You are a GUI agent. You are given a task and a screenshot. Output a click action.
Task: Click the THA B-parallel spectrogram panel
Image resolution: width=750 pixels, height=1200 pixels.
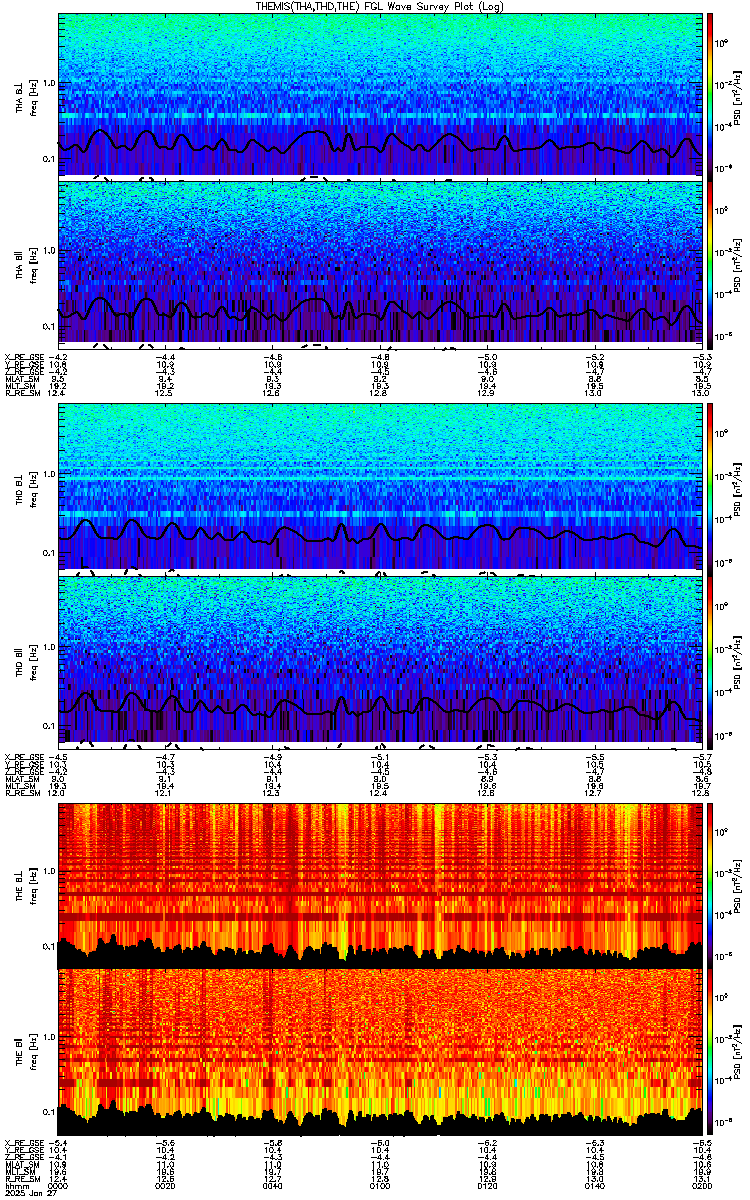(x=379, y=263)
